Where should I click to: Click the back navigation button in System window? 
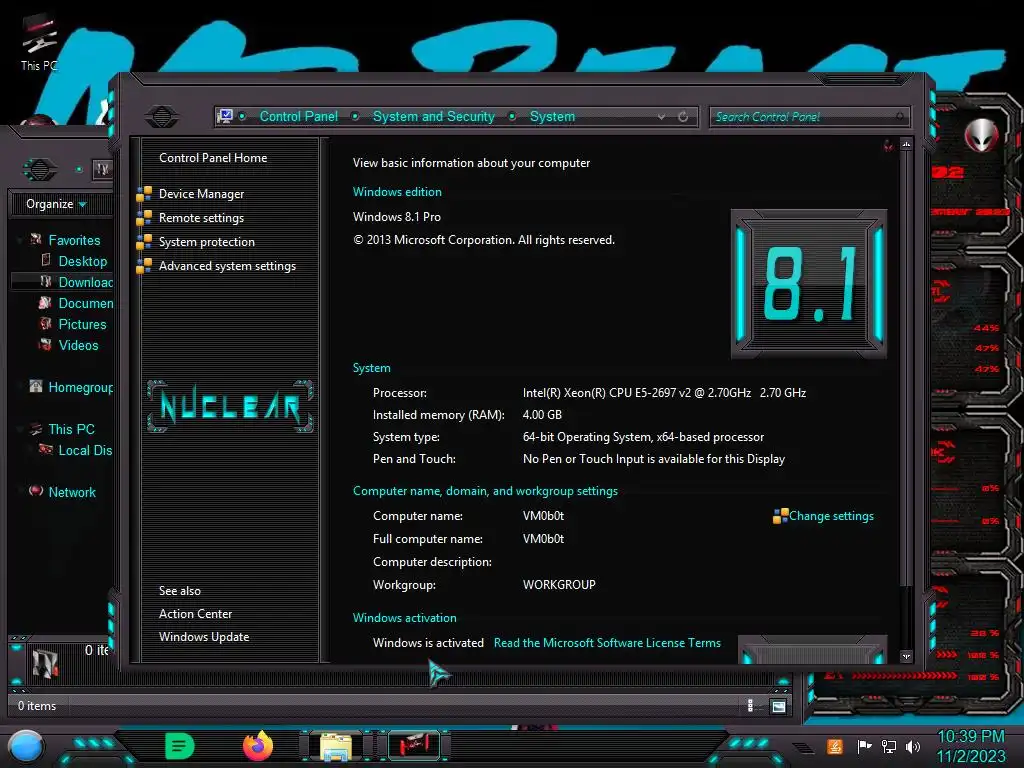(x=161, y=116)
